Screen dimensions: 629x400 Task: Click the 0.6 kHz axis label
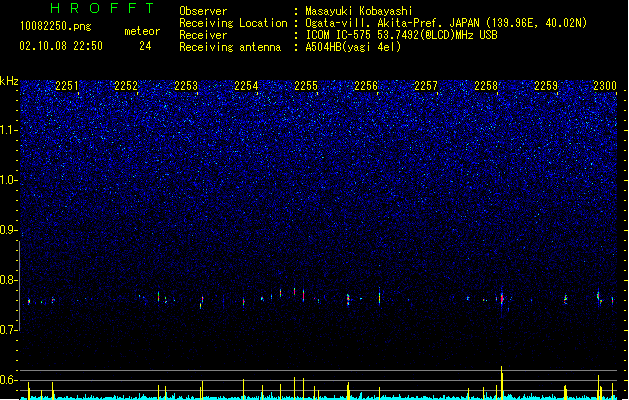tap(9, 380)
